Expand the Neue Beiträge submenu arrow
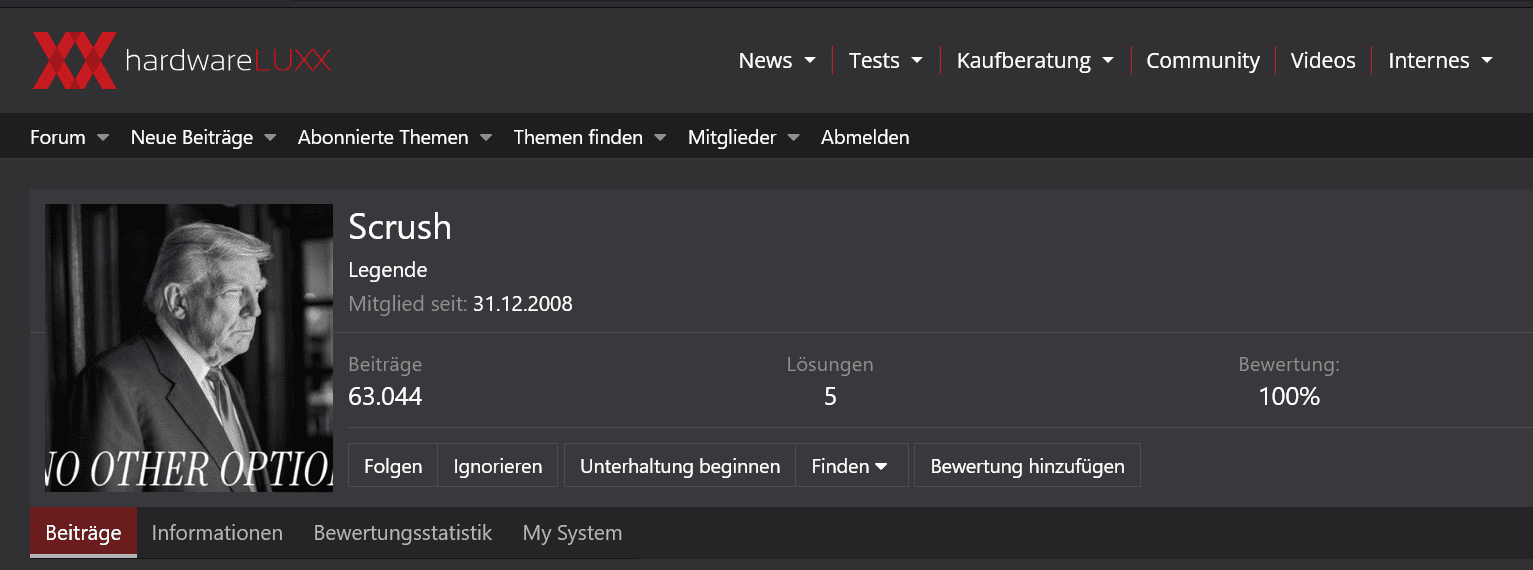The height and width of the screenshot is (570, 1533). tap(270, 138)
